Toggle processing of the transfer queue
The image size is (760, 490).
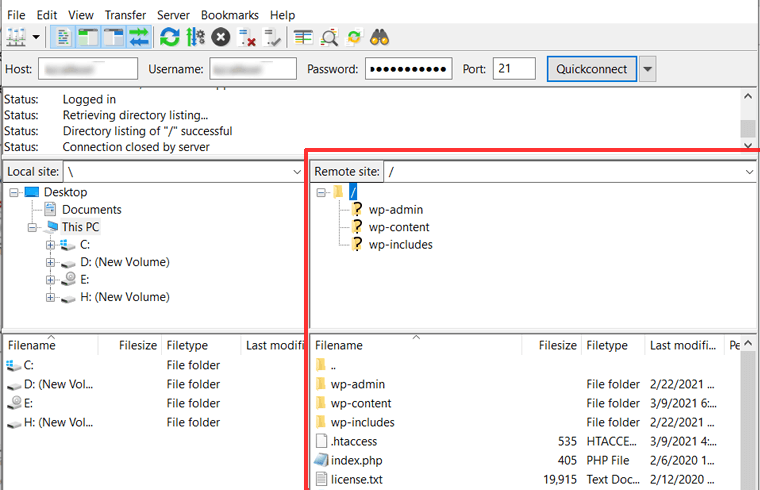tap(195, 38)
